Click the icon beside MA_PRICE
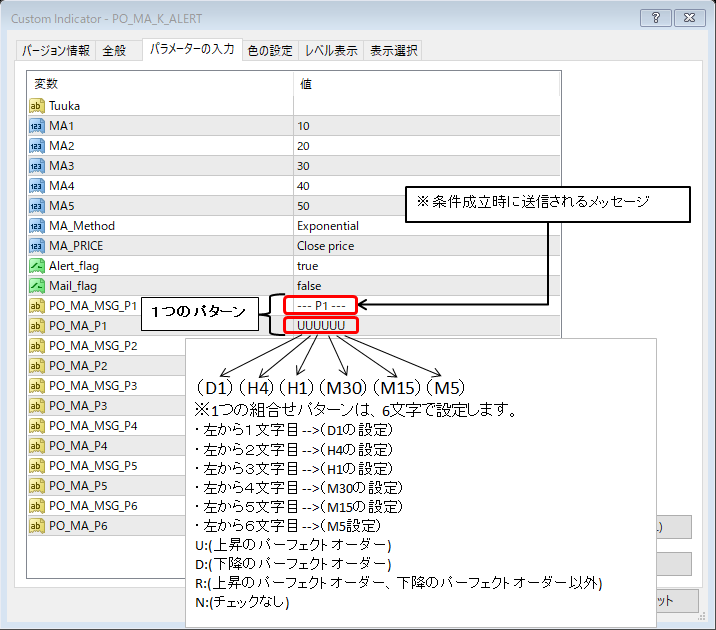This screenshot has width=716, height=630. (37, 246)
